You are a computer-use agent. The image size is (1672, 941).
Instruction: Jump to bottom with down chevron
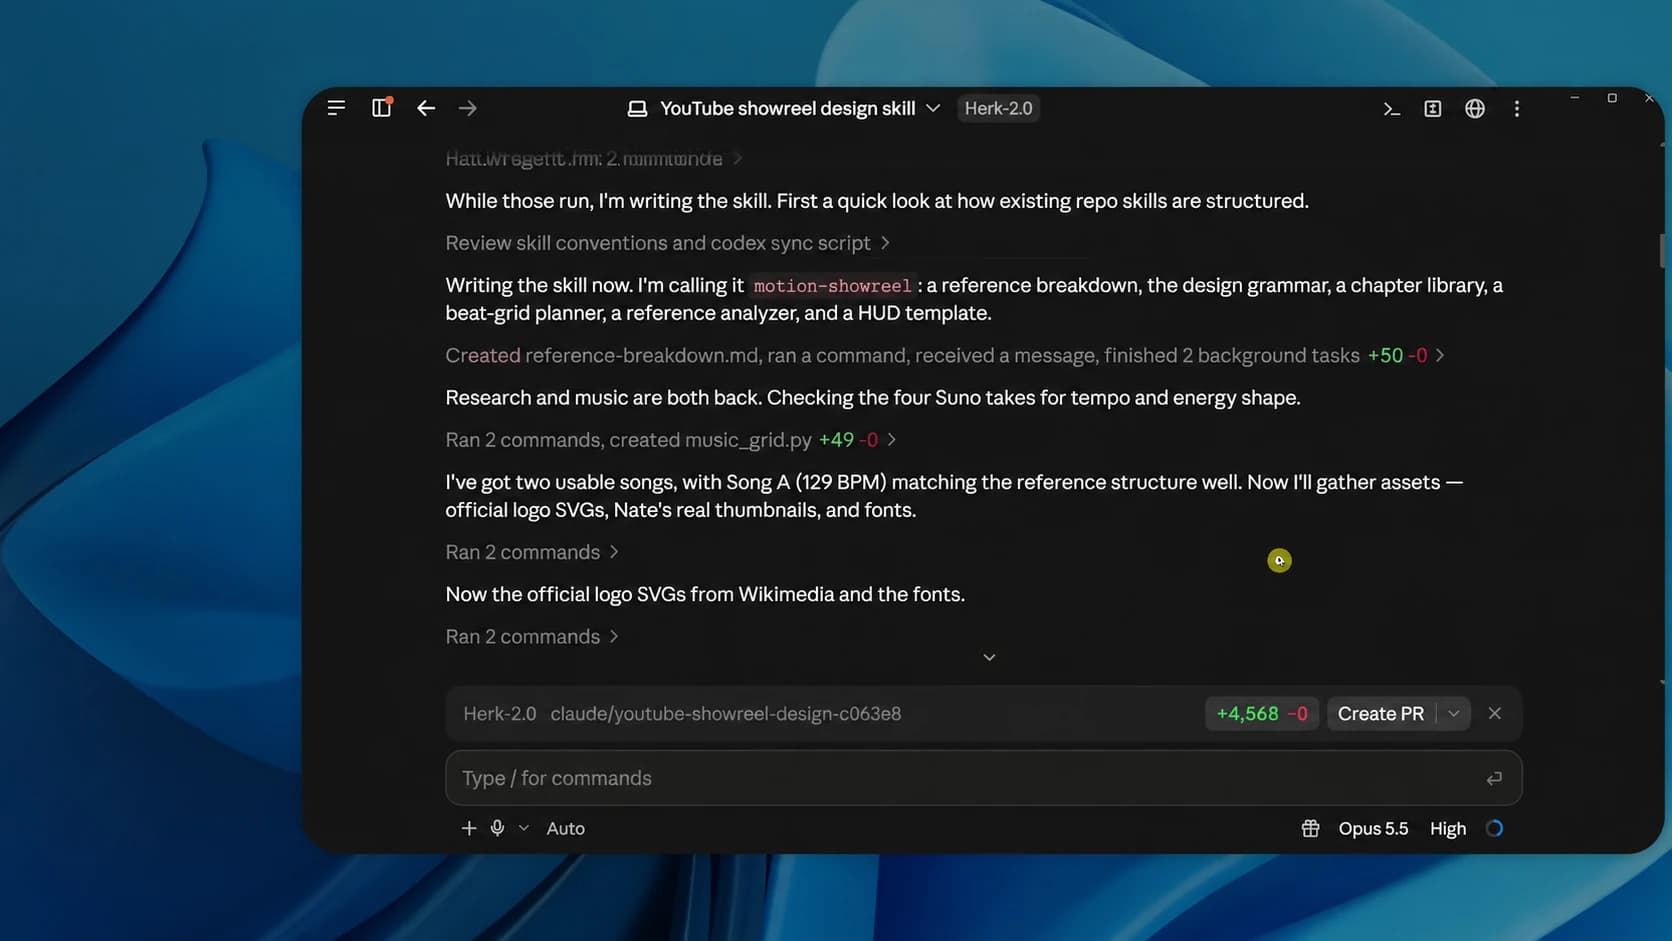[989, 657]
